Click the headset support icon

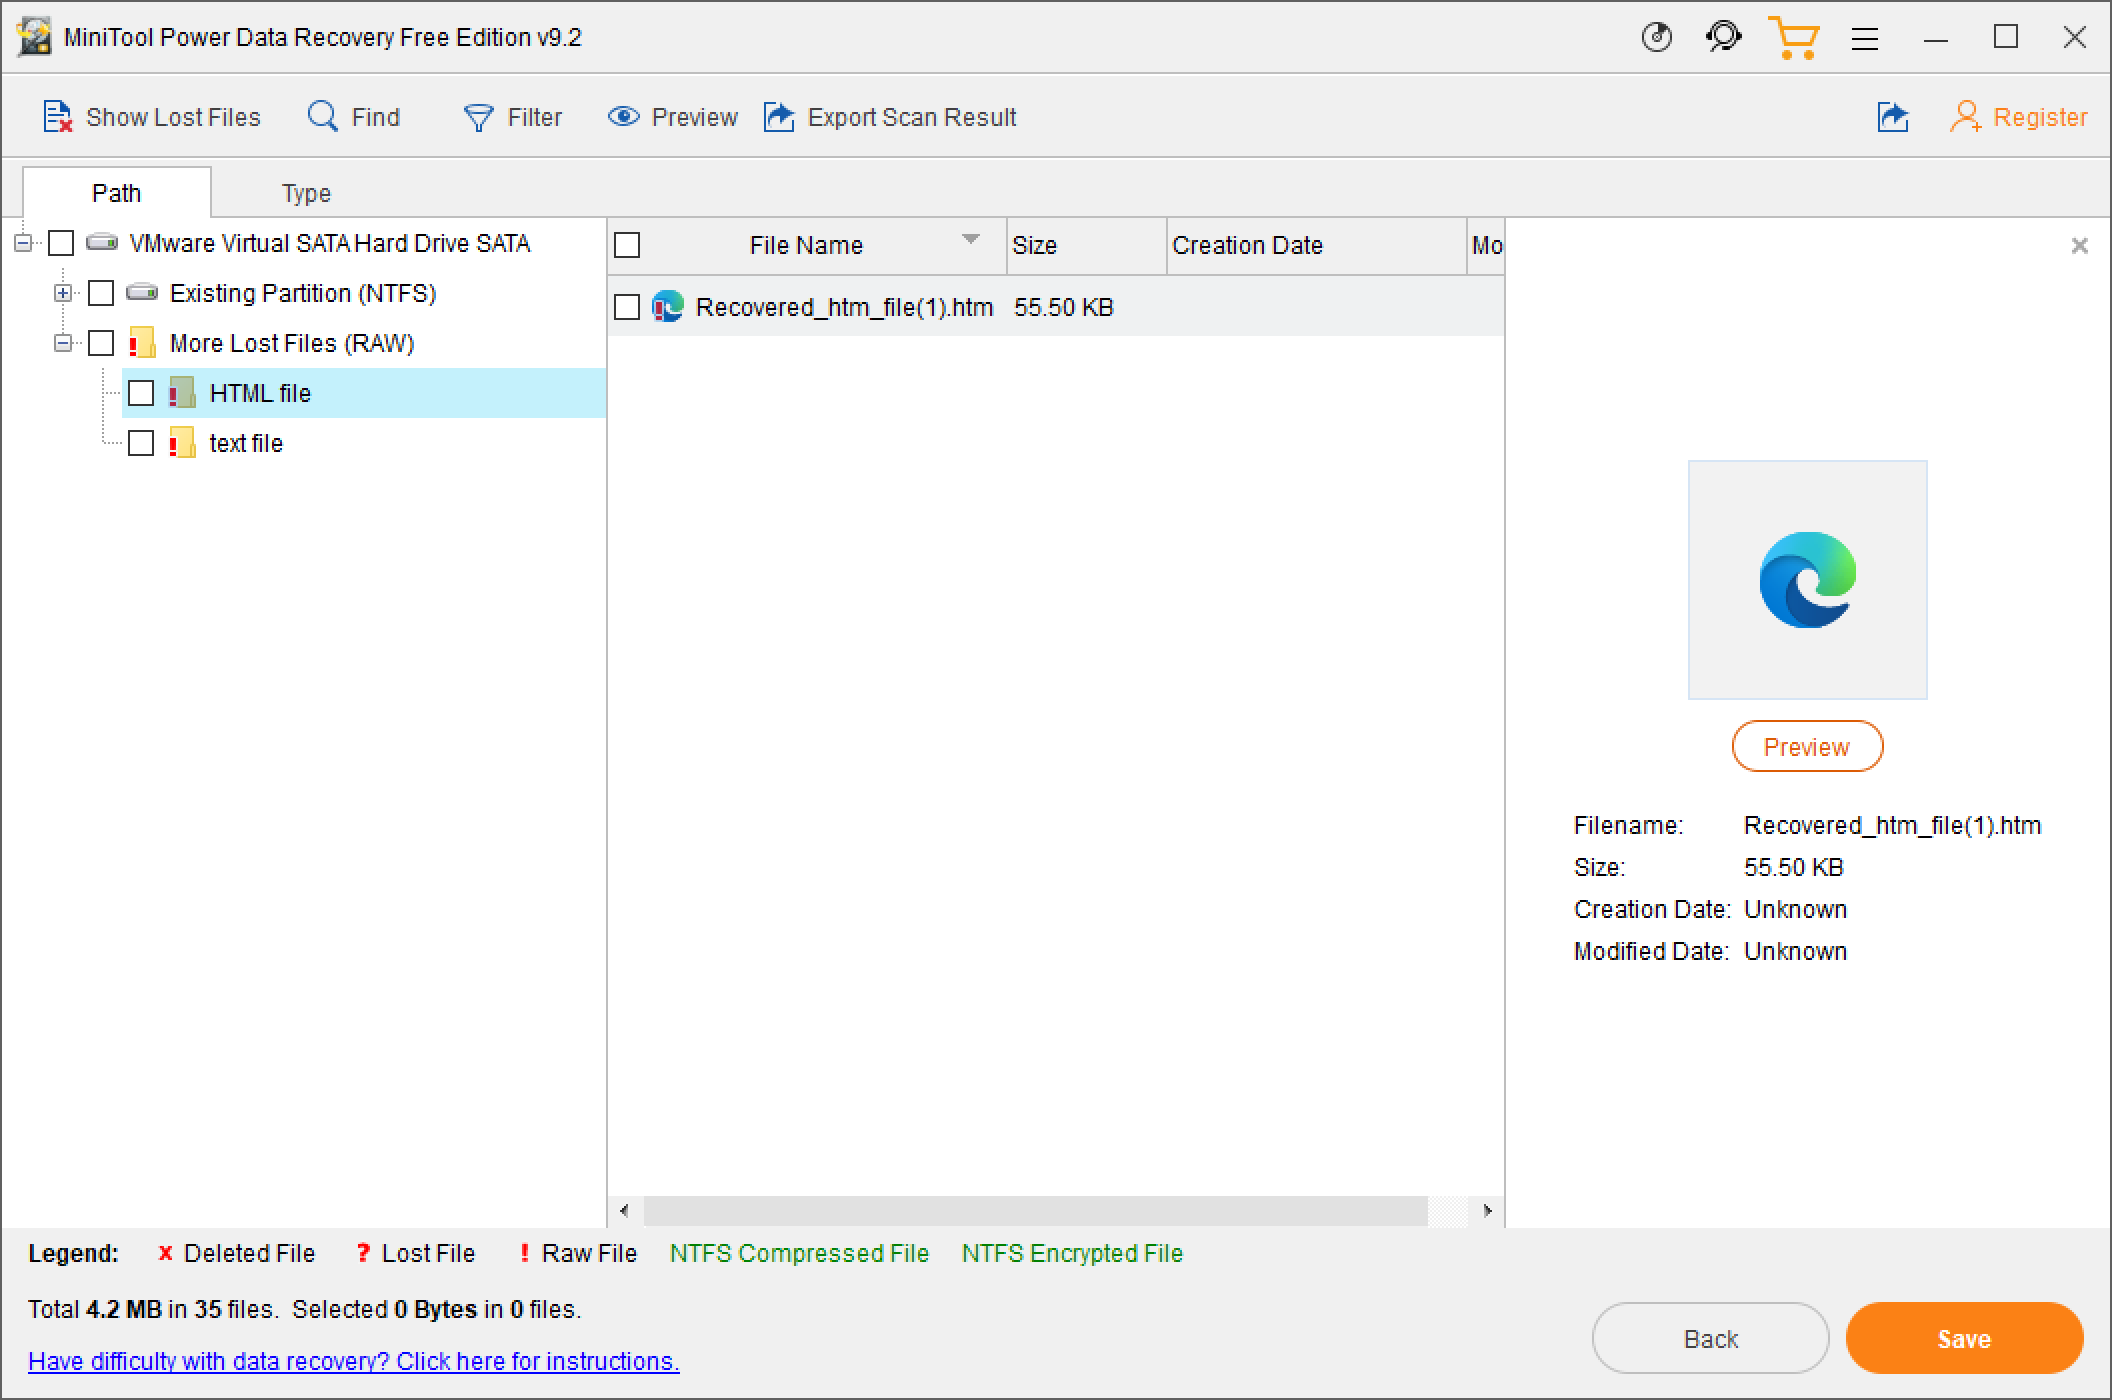point(1723,38)
